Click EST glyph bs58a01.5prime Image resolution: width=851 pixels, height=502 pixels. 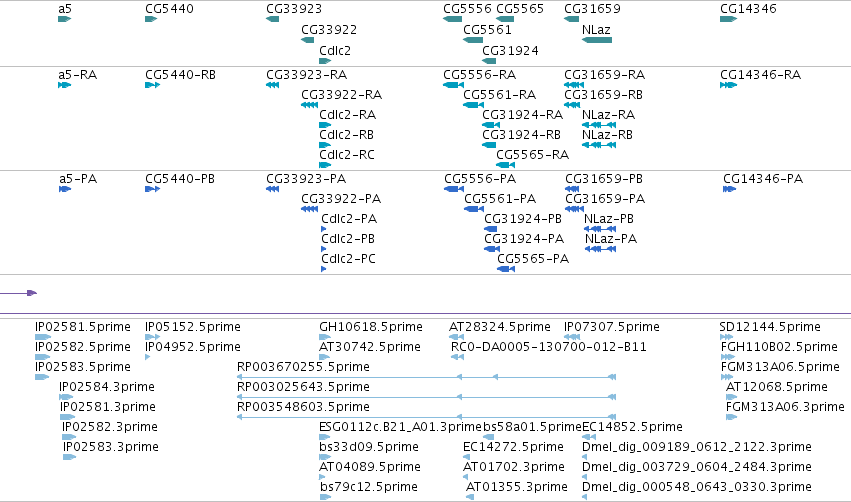(x=488, y=437)
